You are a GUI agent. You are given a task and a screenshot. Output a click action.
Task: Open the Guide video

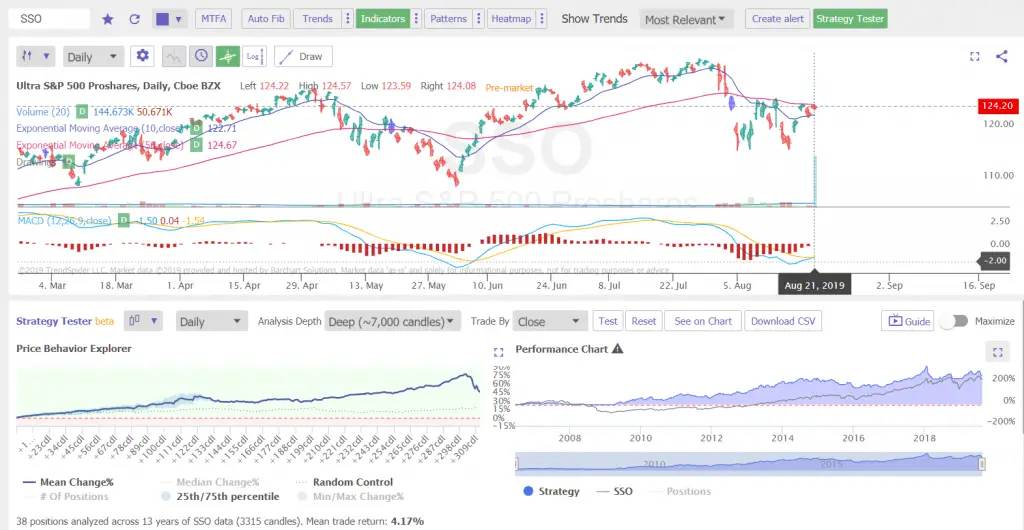pyautogui.click(x=907, y=321)
